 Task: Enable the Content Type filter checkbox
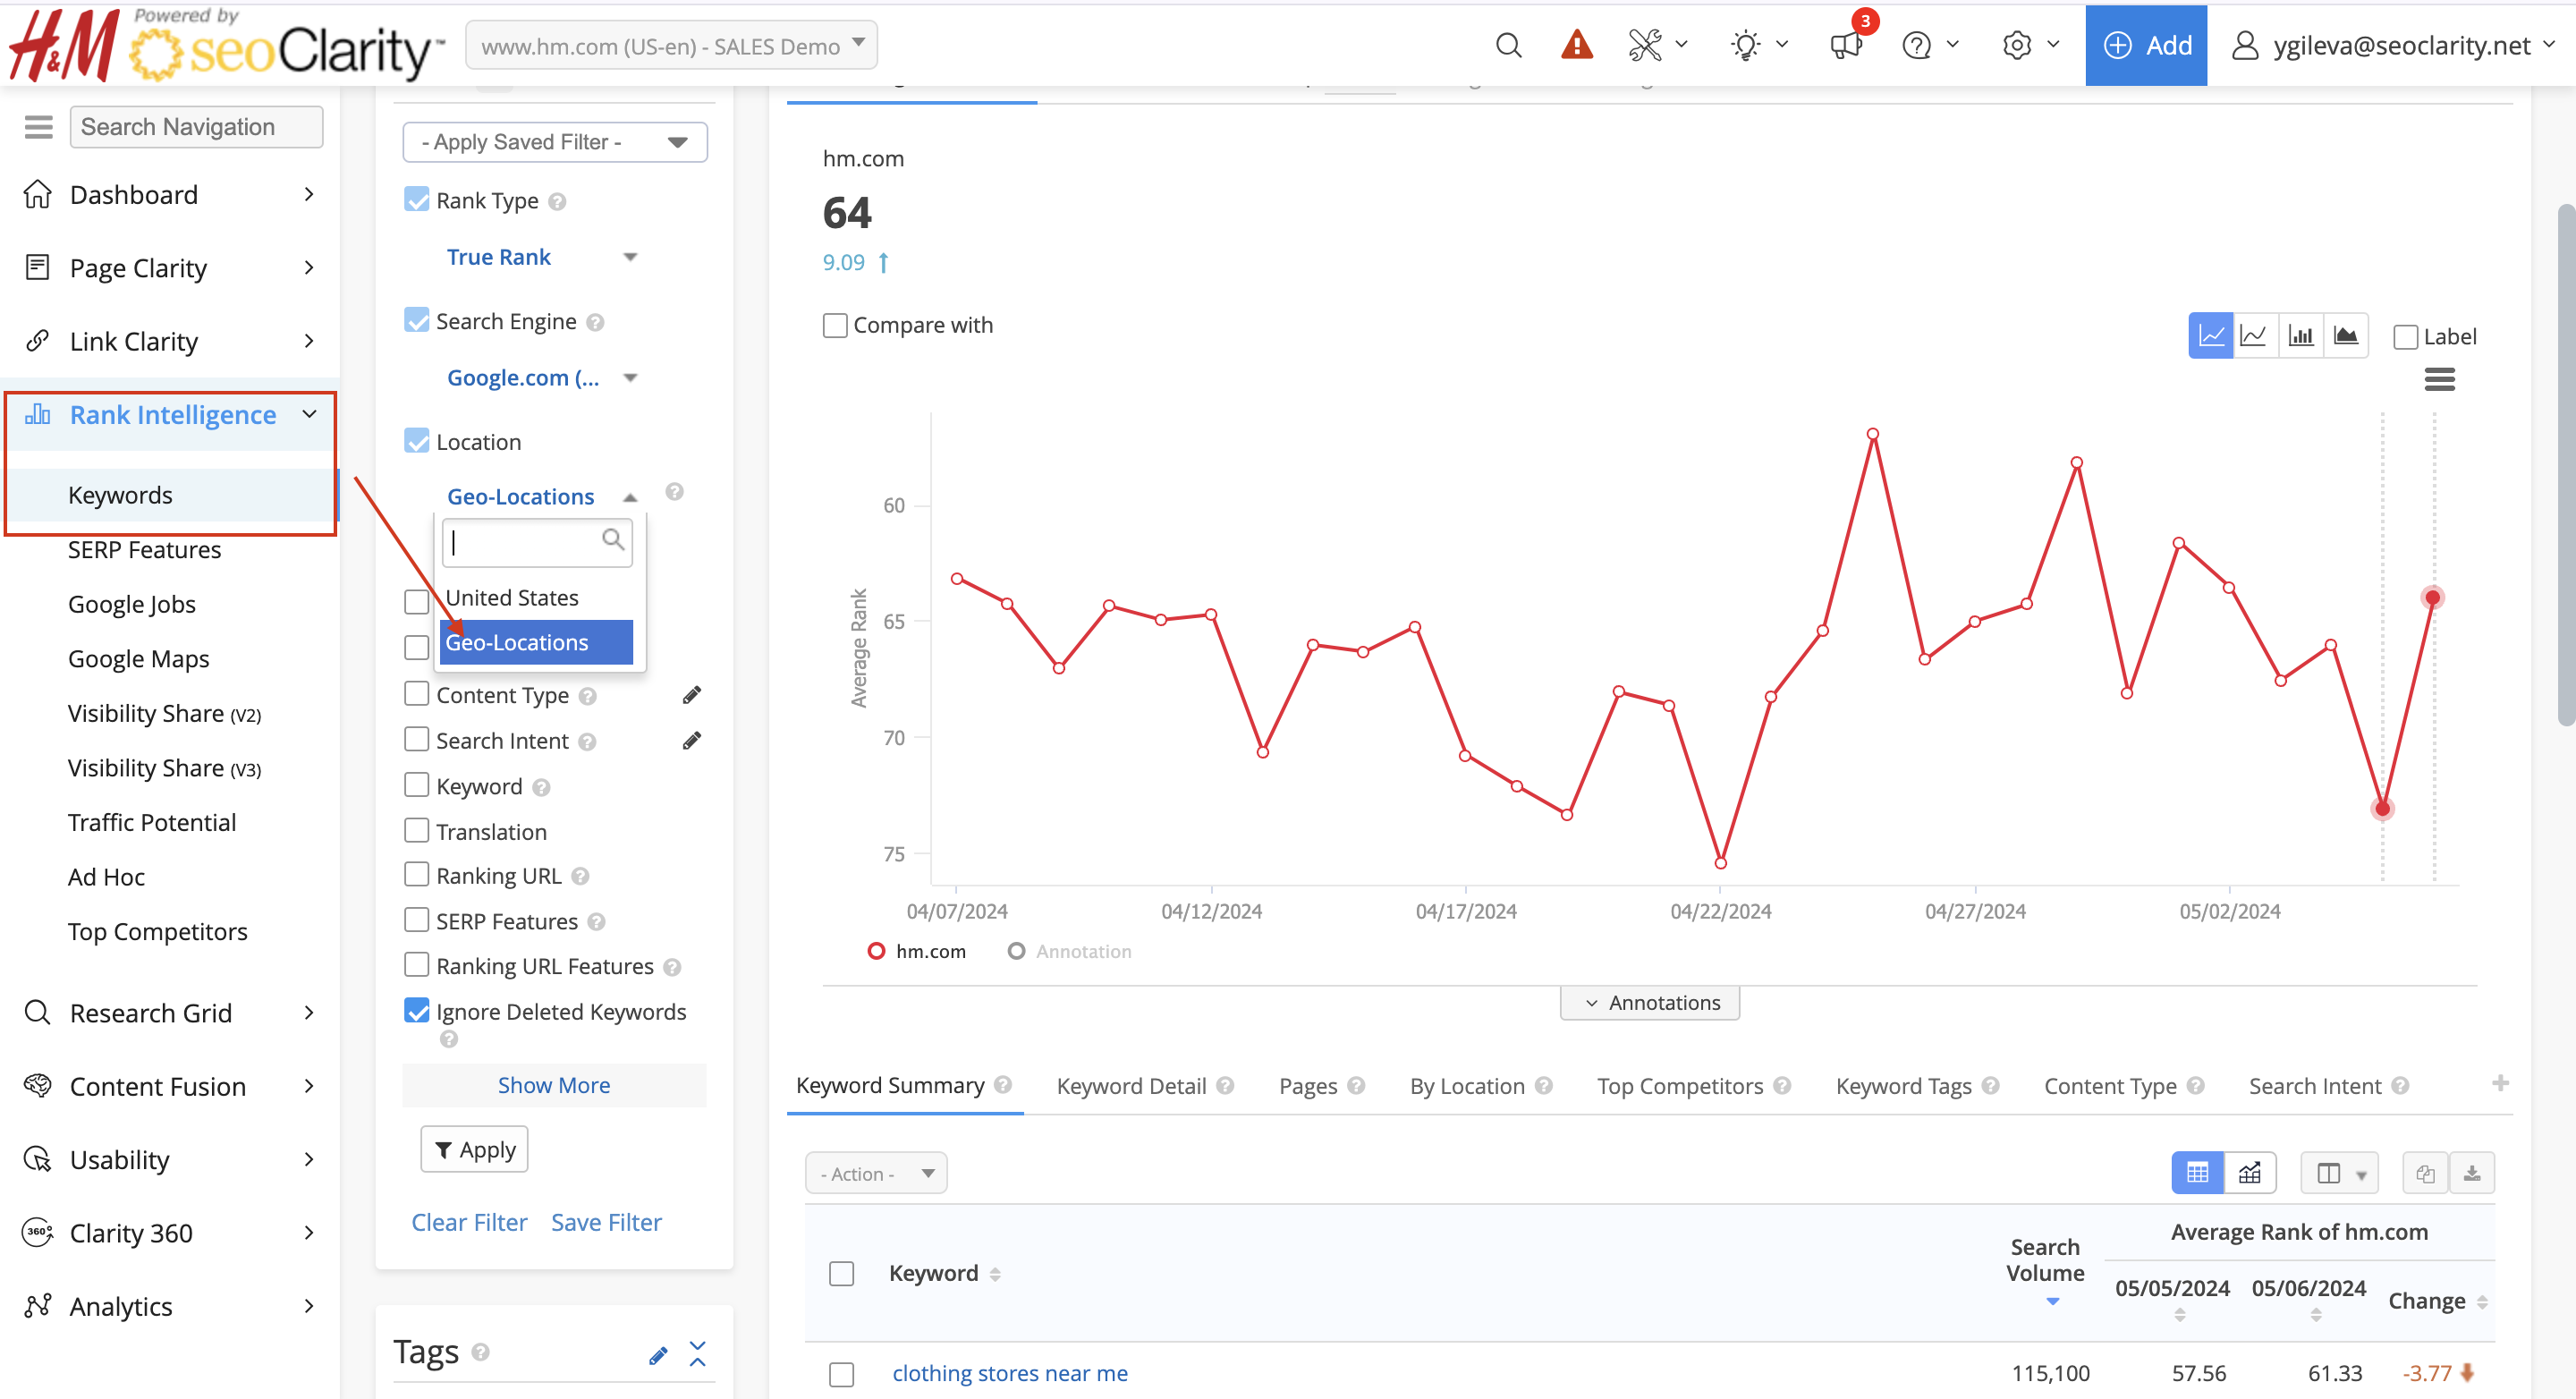coord(416,694)
